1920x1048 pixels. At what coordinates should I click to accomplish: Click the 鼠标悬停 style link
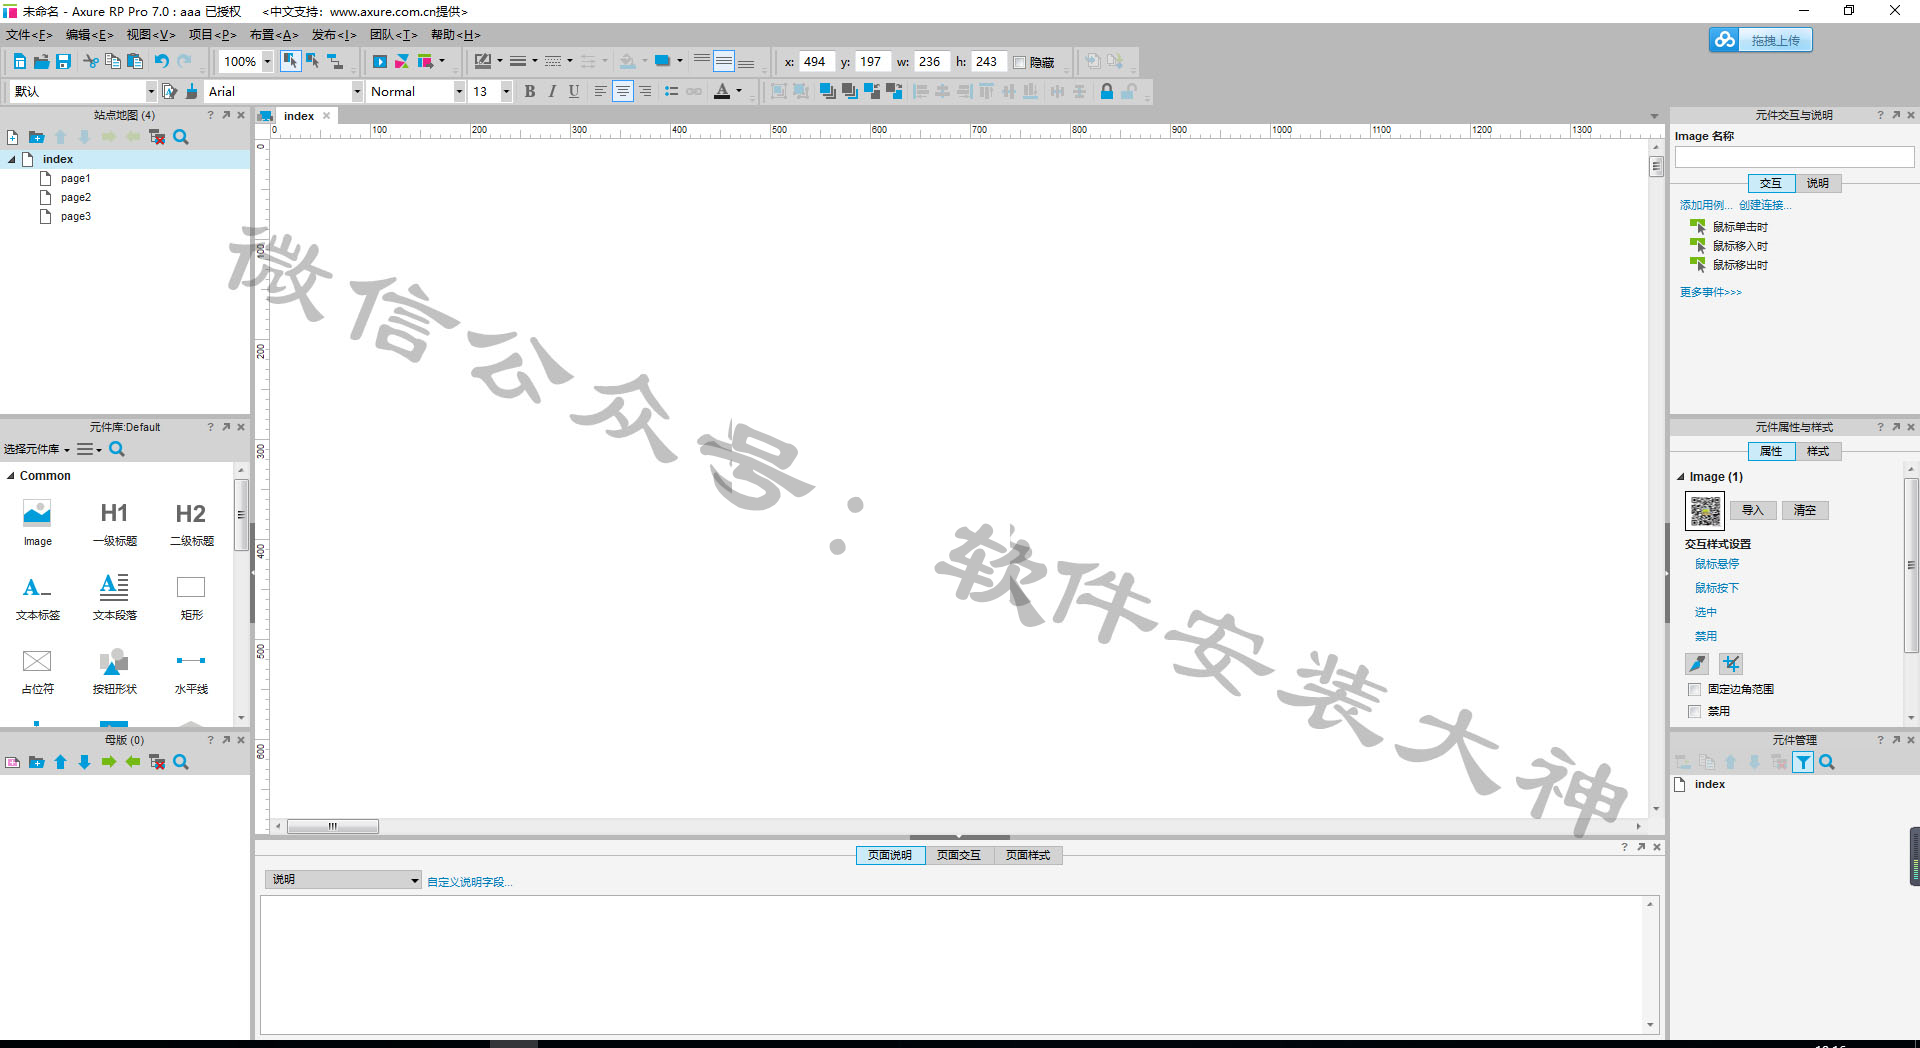(x=1717, y=564)
